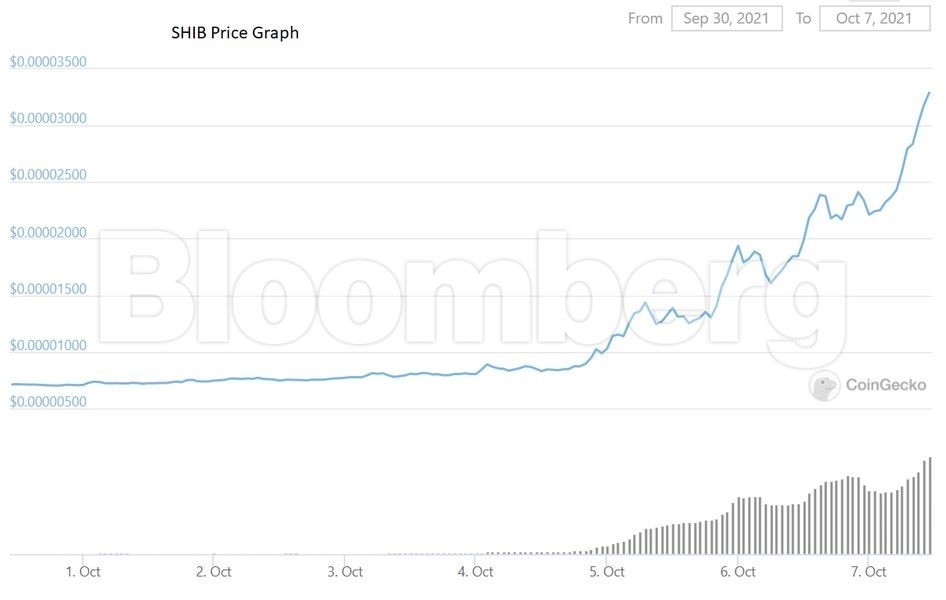Click the 4. Oct date marker

point(476,572)
